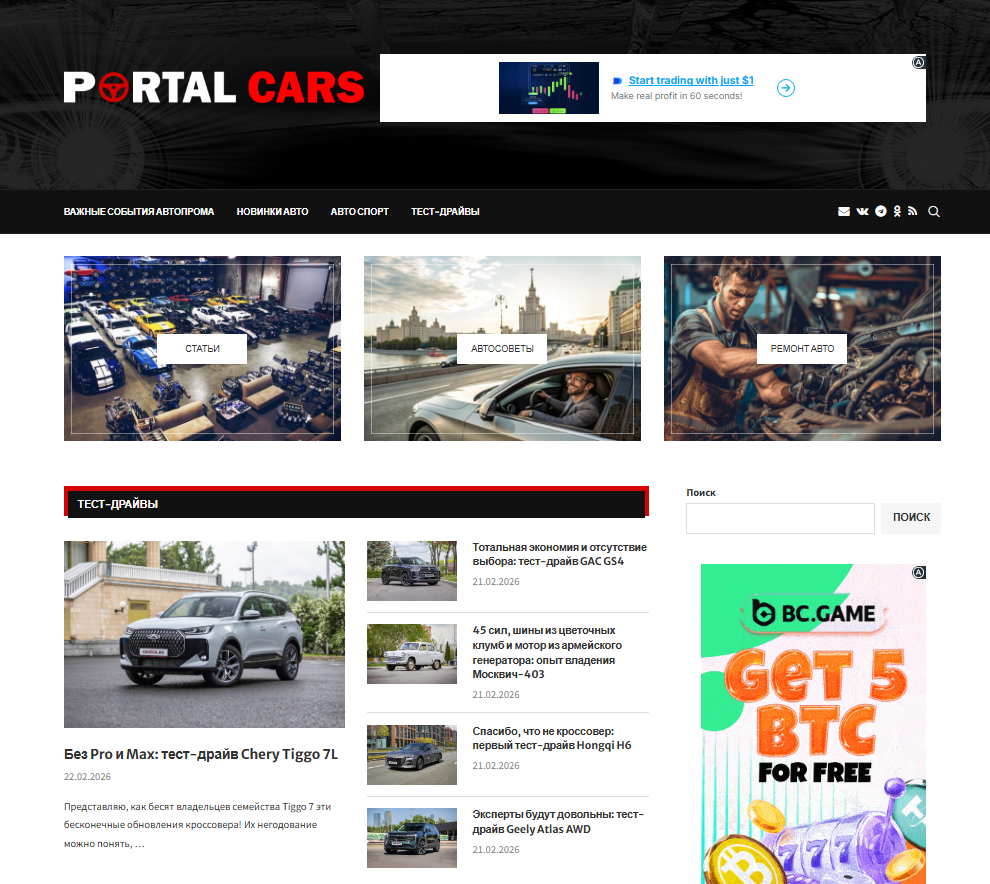Focus the sidebar search input field
Screen dimensions: 990x884
pos(780,518)
